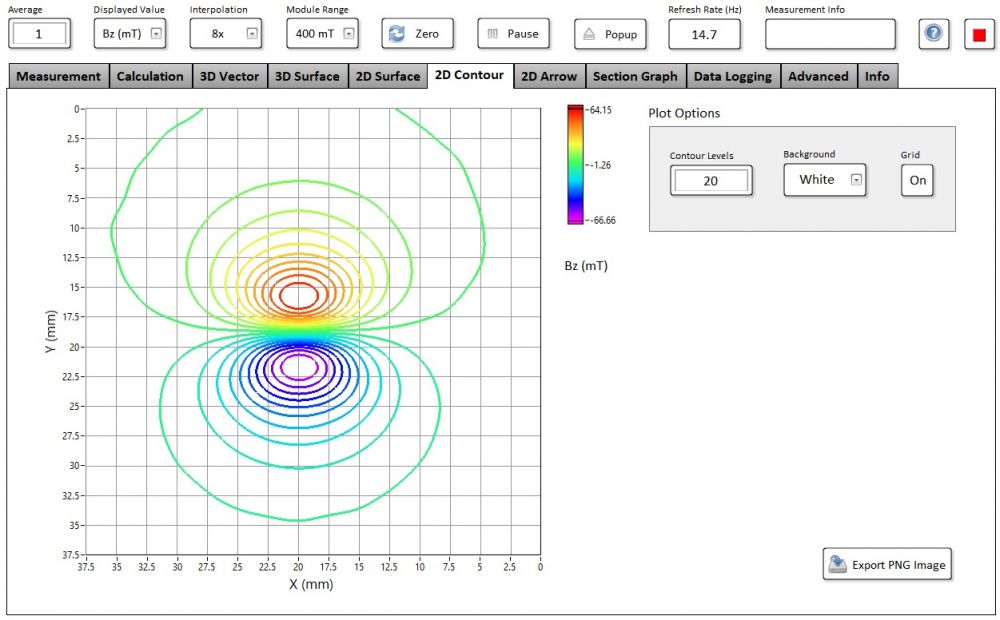
Task: Open the Background White dropdown
Action: 857,180
